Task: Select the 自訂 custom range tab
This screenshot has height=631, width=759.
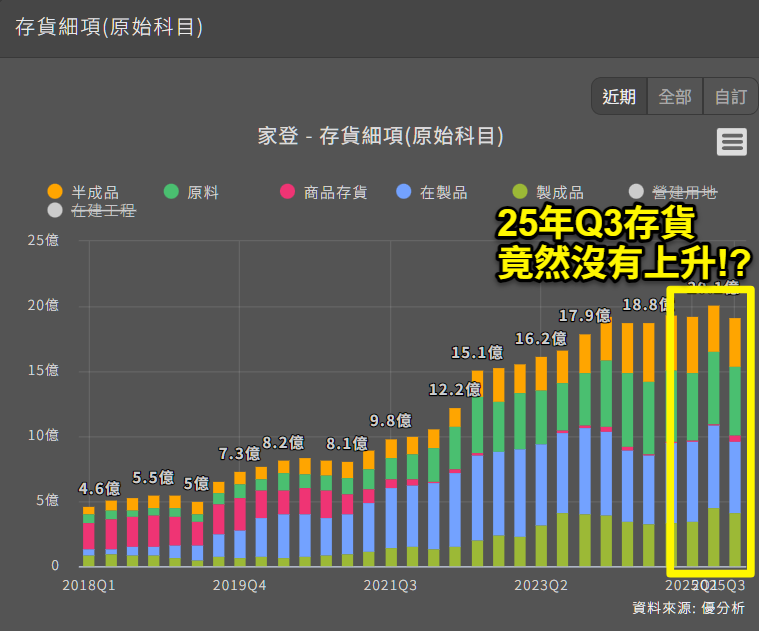Action: 730,96
